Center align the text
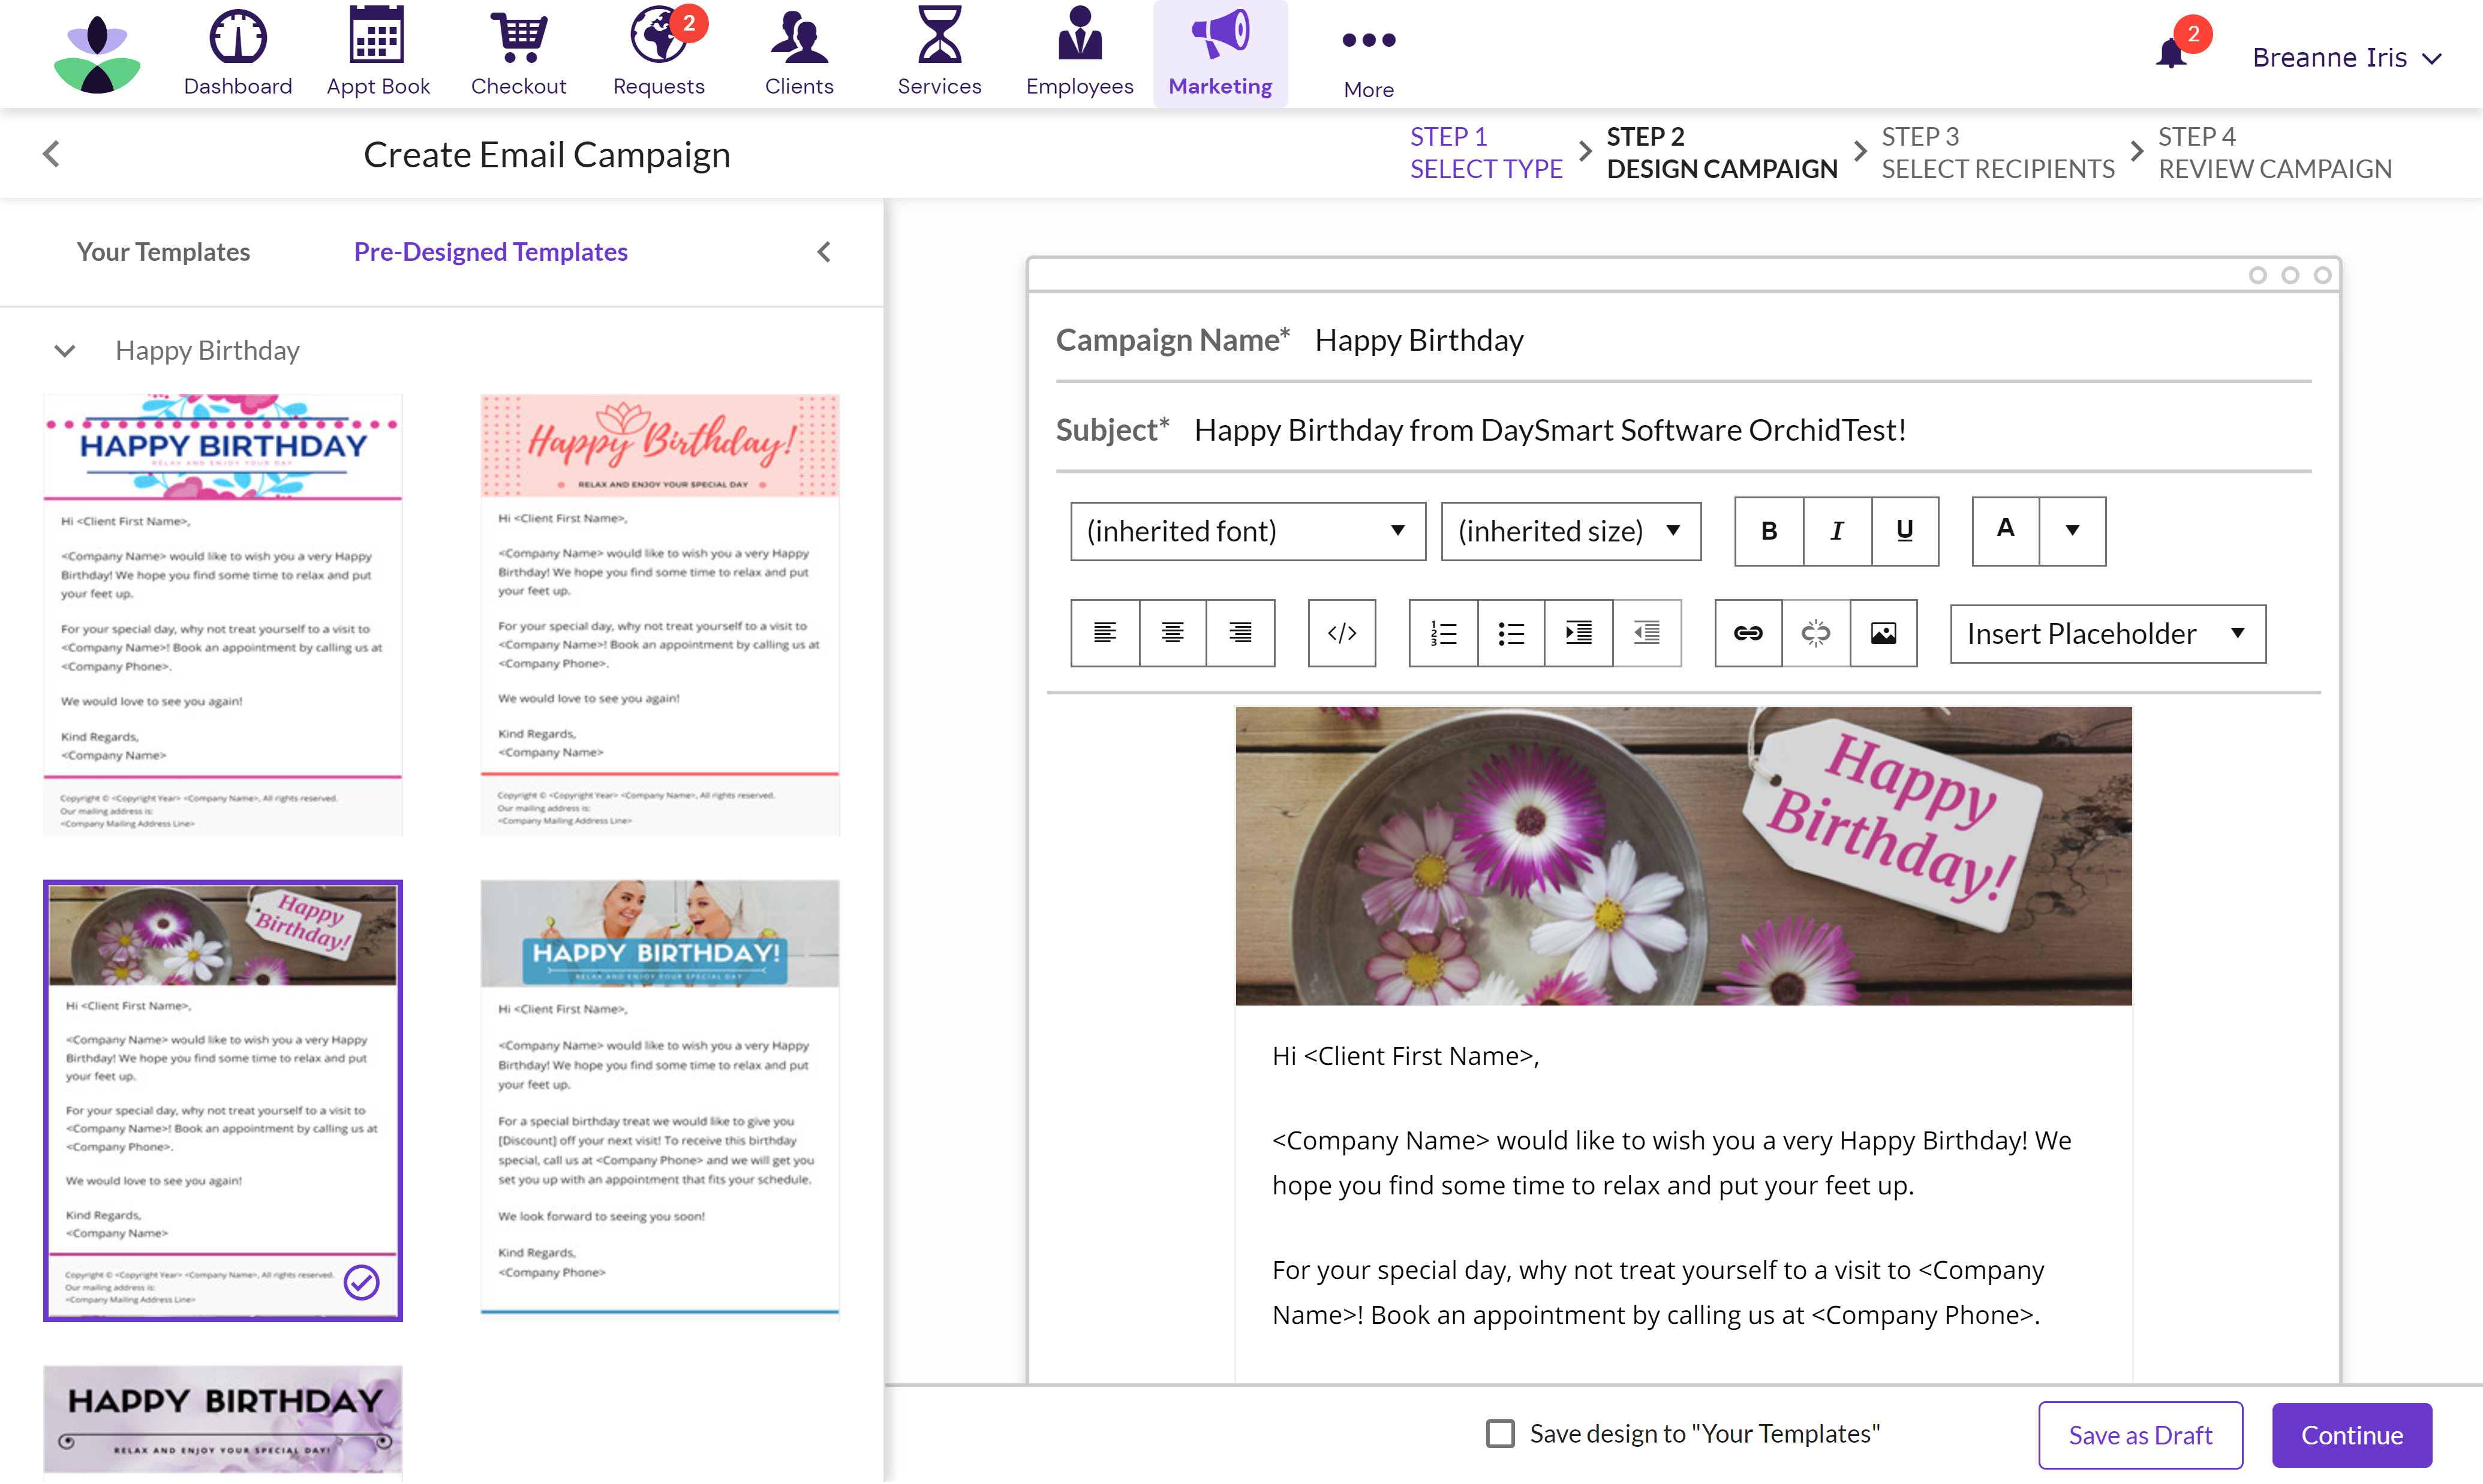The width and height of the screenshot is (2483, 1484). (x=1172, y=633)
